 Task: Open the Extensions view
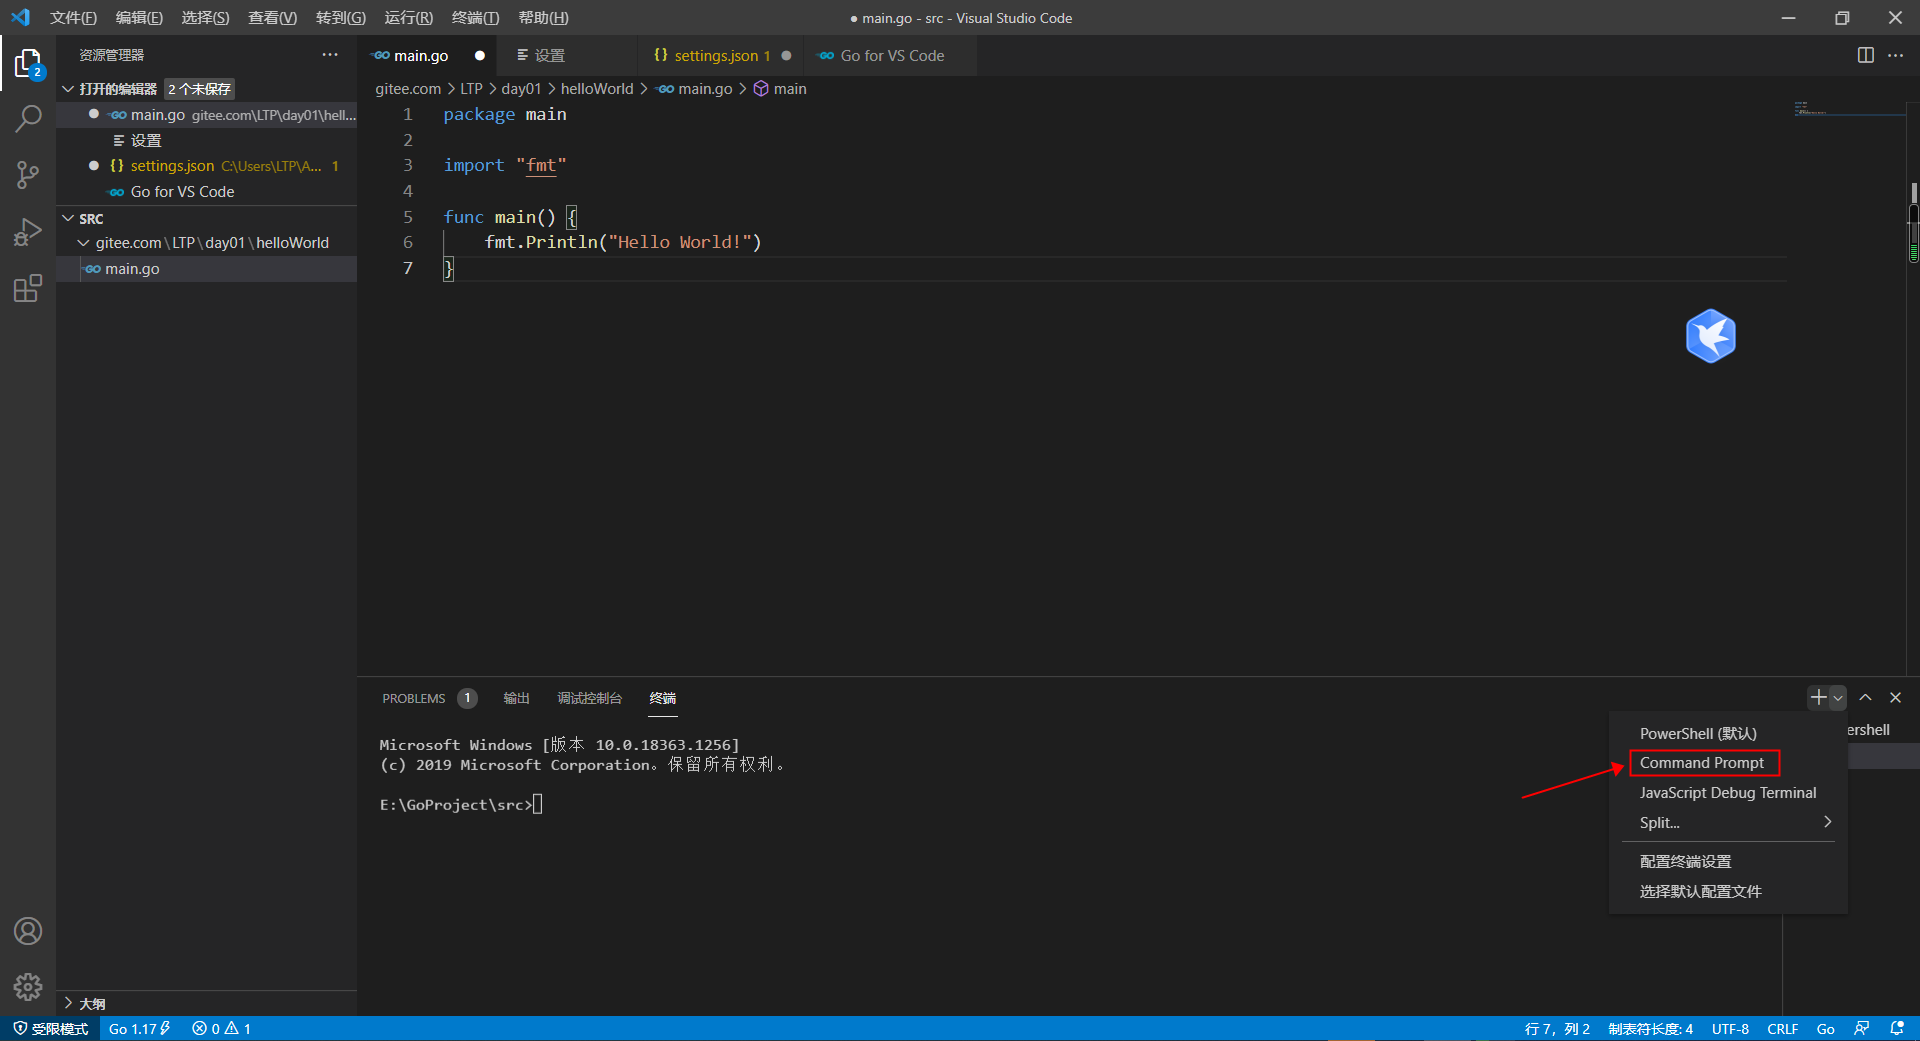pos(28,289)
